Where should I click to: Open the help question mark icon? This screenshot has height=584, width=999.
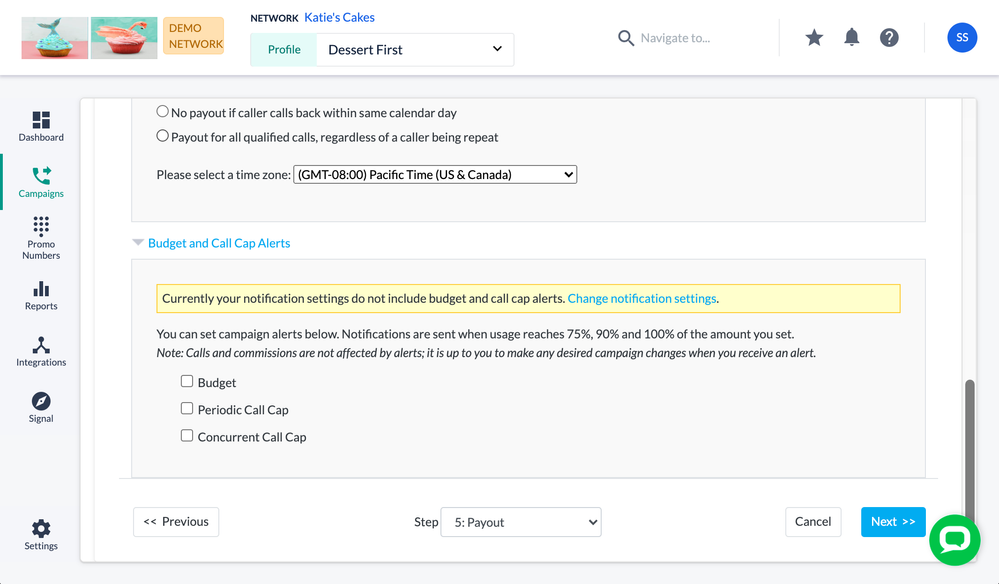tap(889, 38)
